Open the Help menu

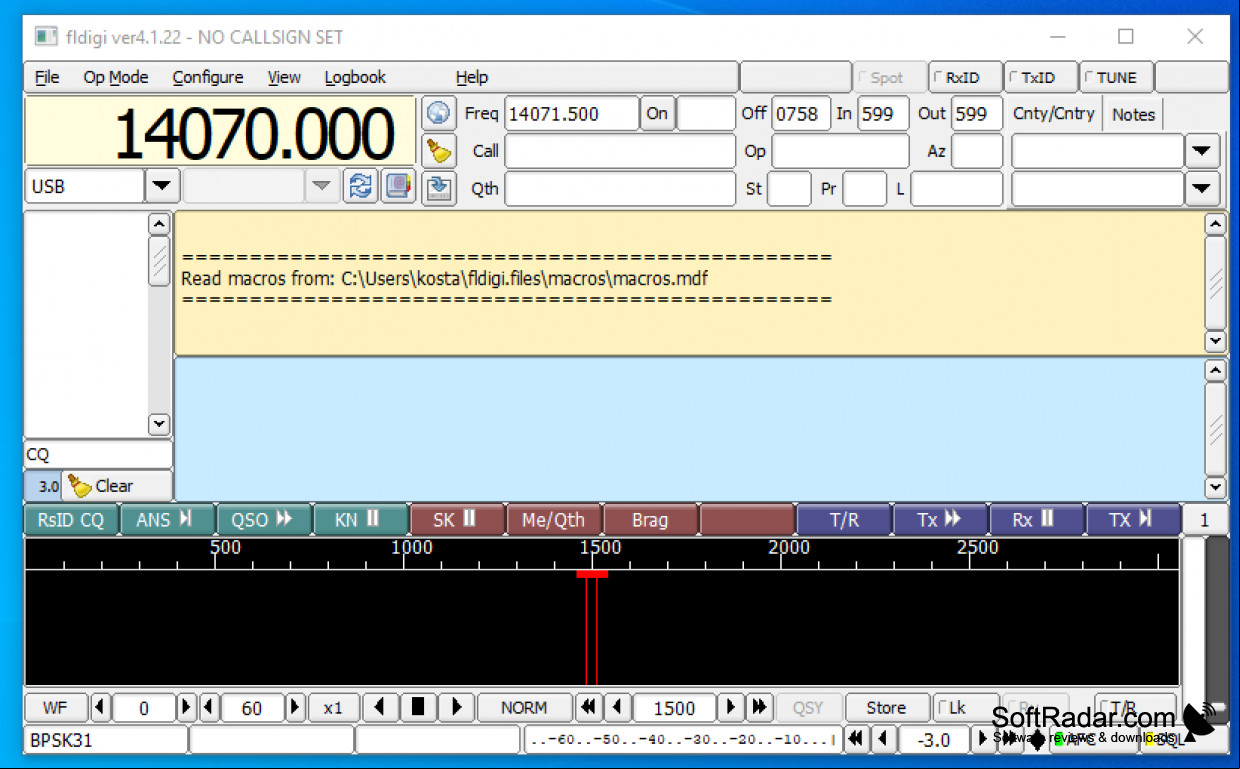pyautogui.click(x=472, y=77)
